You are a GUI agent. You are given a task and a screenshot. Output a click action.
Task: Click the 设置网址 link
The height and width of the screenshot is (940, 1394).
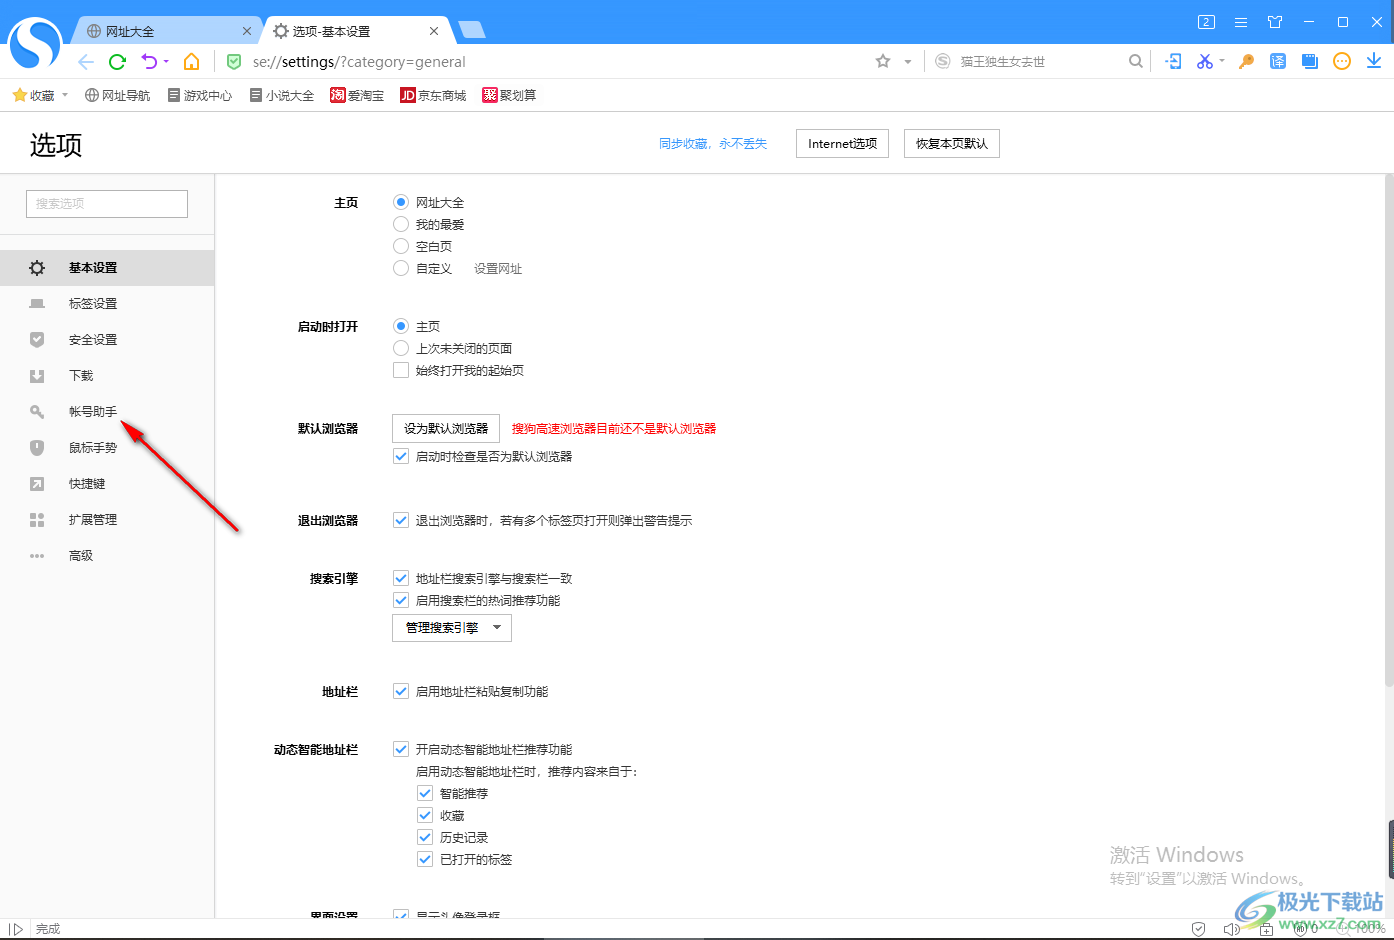[498, 269]
